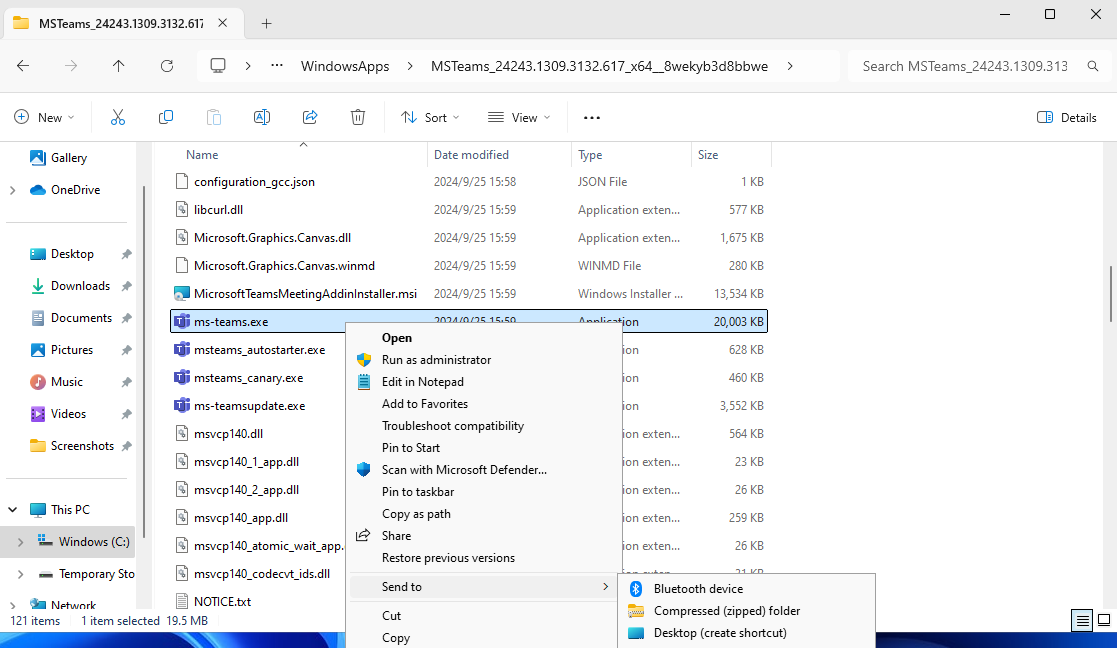Unpin Documents using its pin icon
The width and height of the screenshot is (1117, 648).
point(126,318)
